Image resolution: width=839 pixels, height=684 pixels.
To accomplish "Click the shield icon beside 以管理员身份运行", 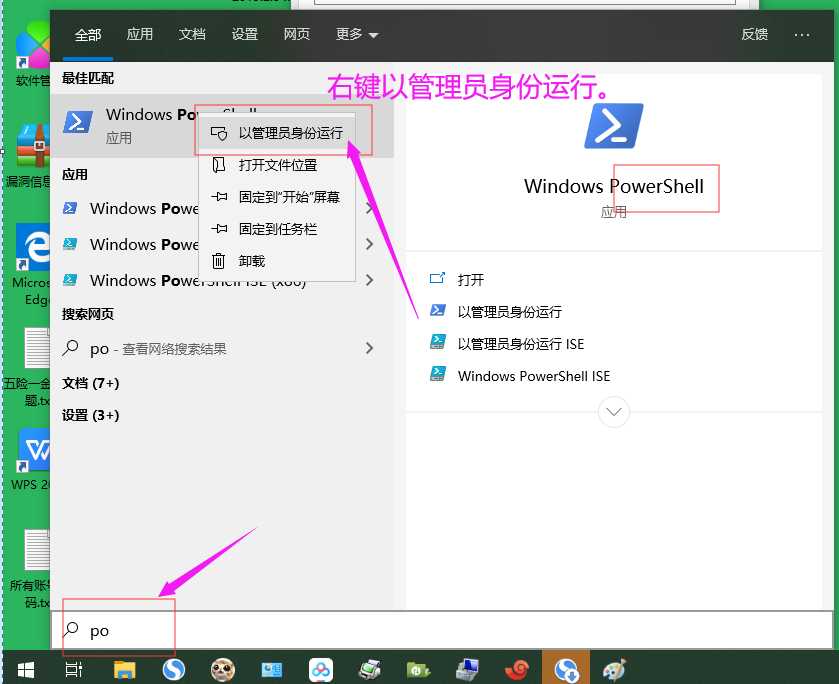I will point(218,133).
